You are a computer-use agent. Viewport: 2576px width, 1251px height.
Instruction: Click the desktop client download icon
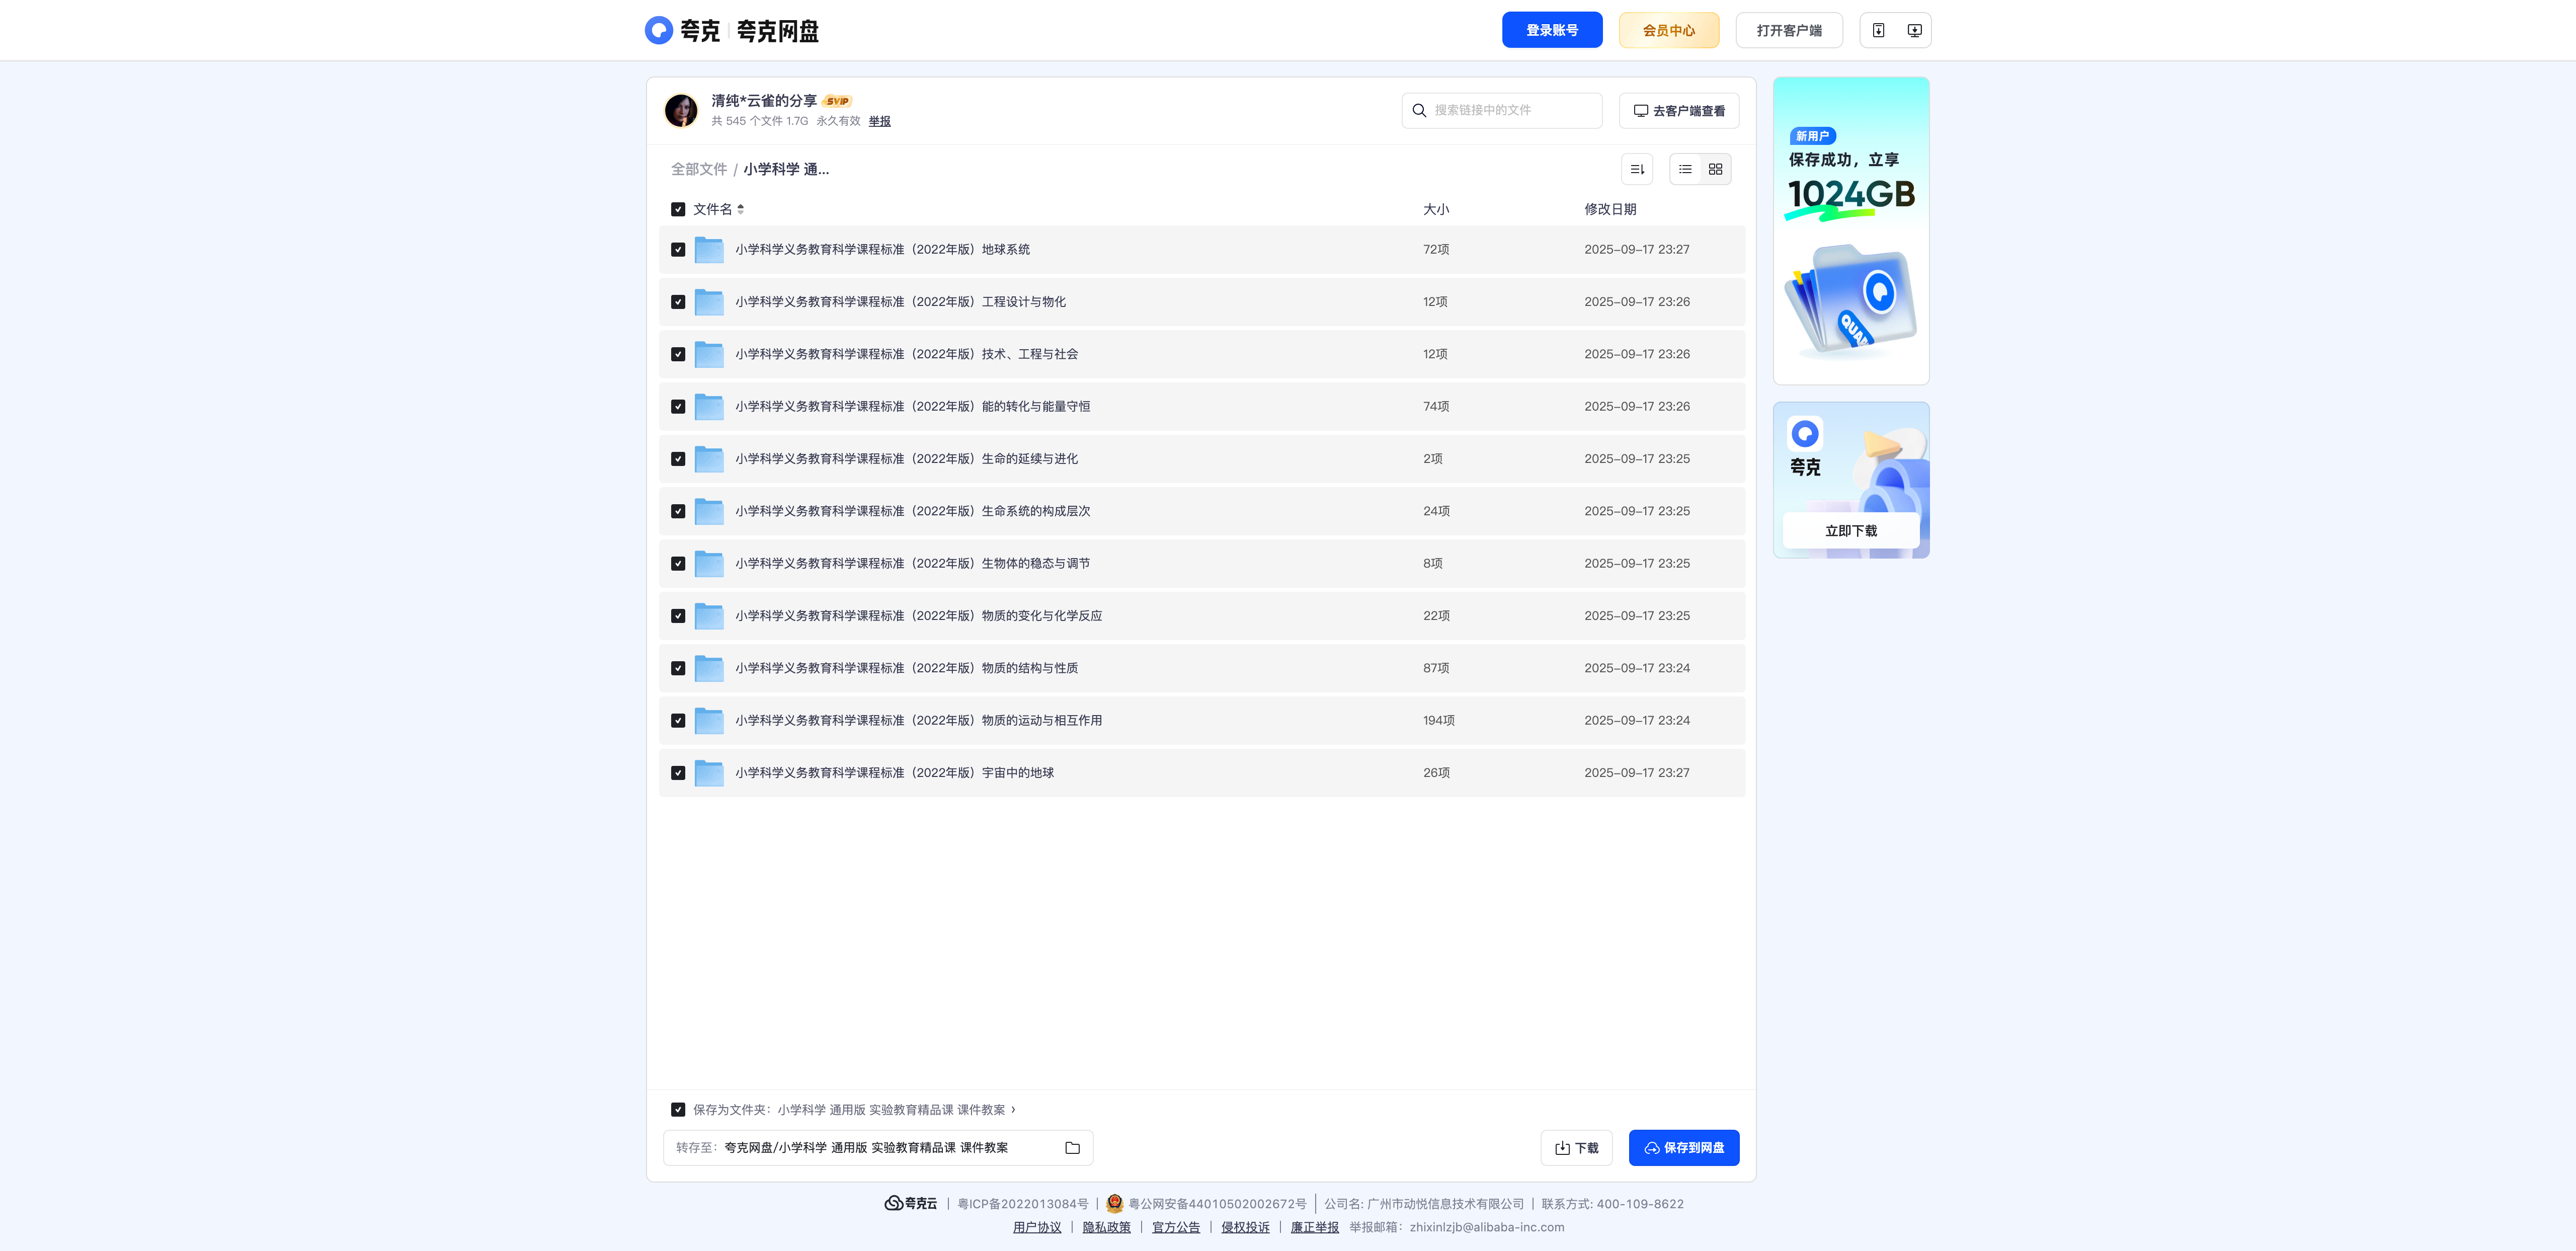point(1914,30)
